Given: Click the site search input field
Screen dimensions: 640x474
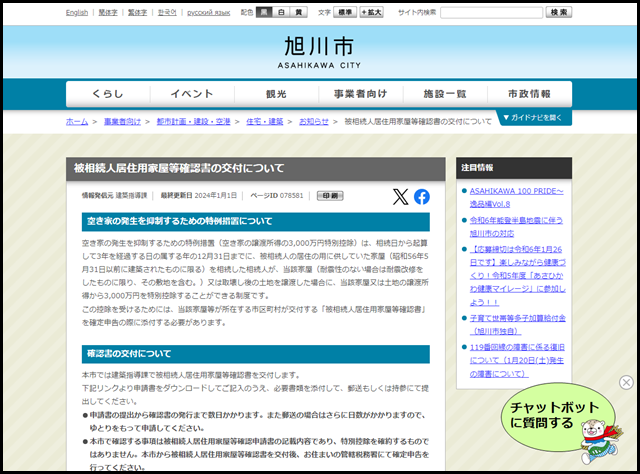Looking at the screenshot, I should [x=491, y=12].
